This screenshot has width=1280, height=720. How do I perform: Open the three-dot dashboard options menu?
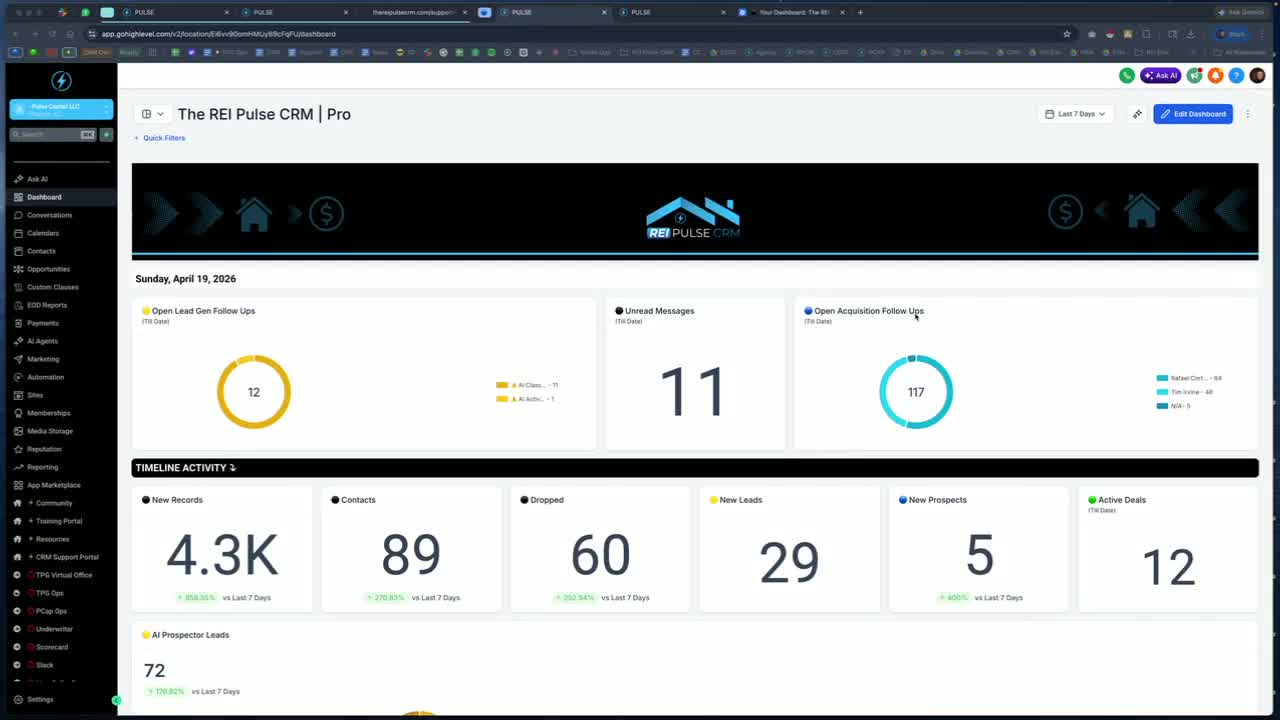tap(1248, 114)
